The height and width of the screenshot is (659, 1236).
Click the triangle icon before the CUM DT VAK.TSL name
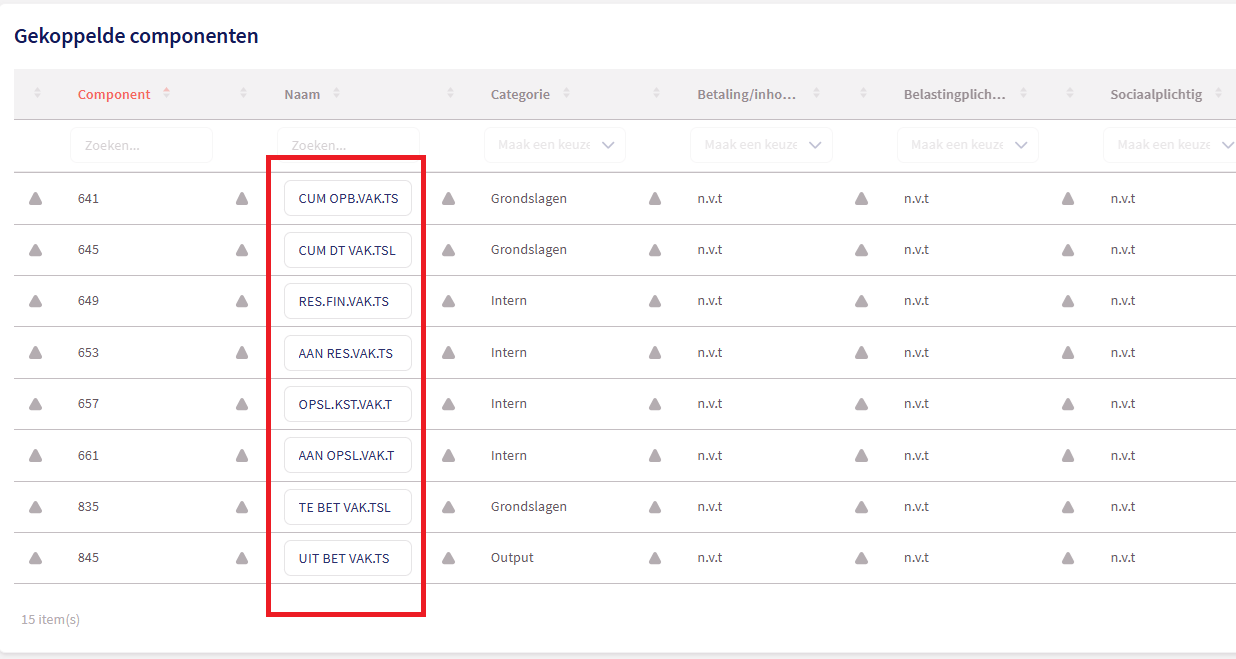click(x=242, y=250)
